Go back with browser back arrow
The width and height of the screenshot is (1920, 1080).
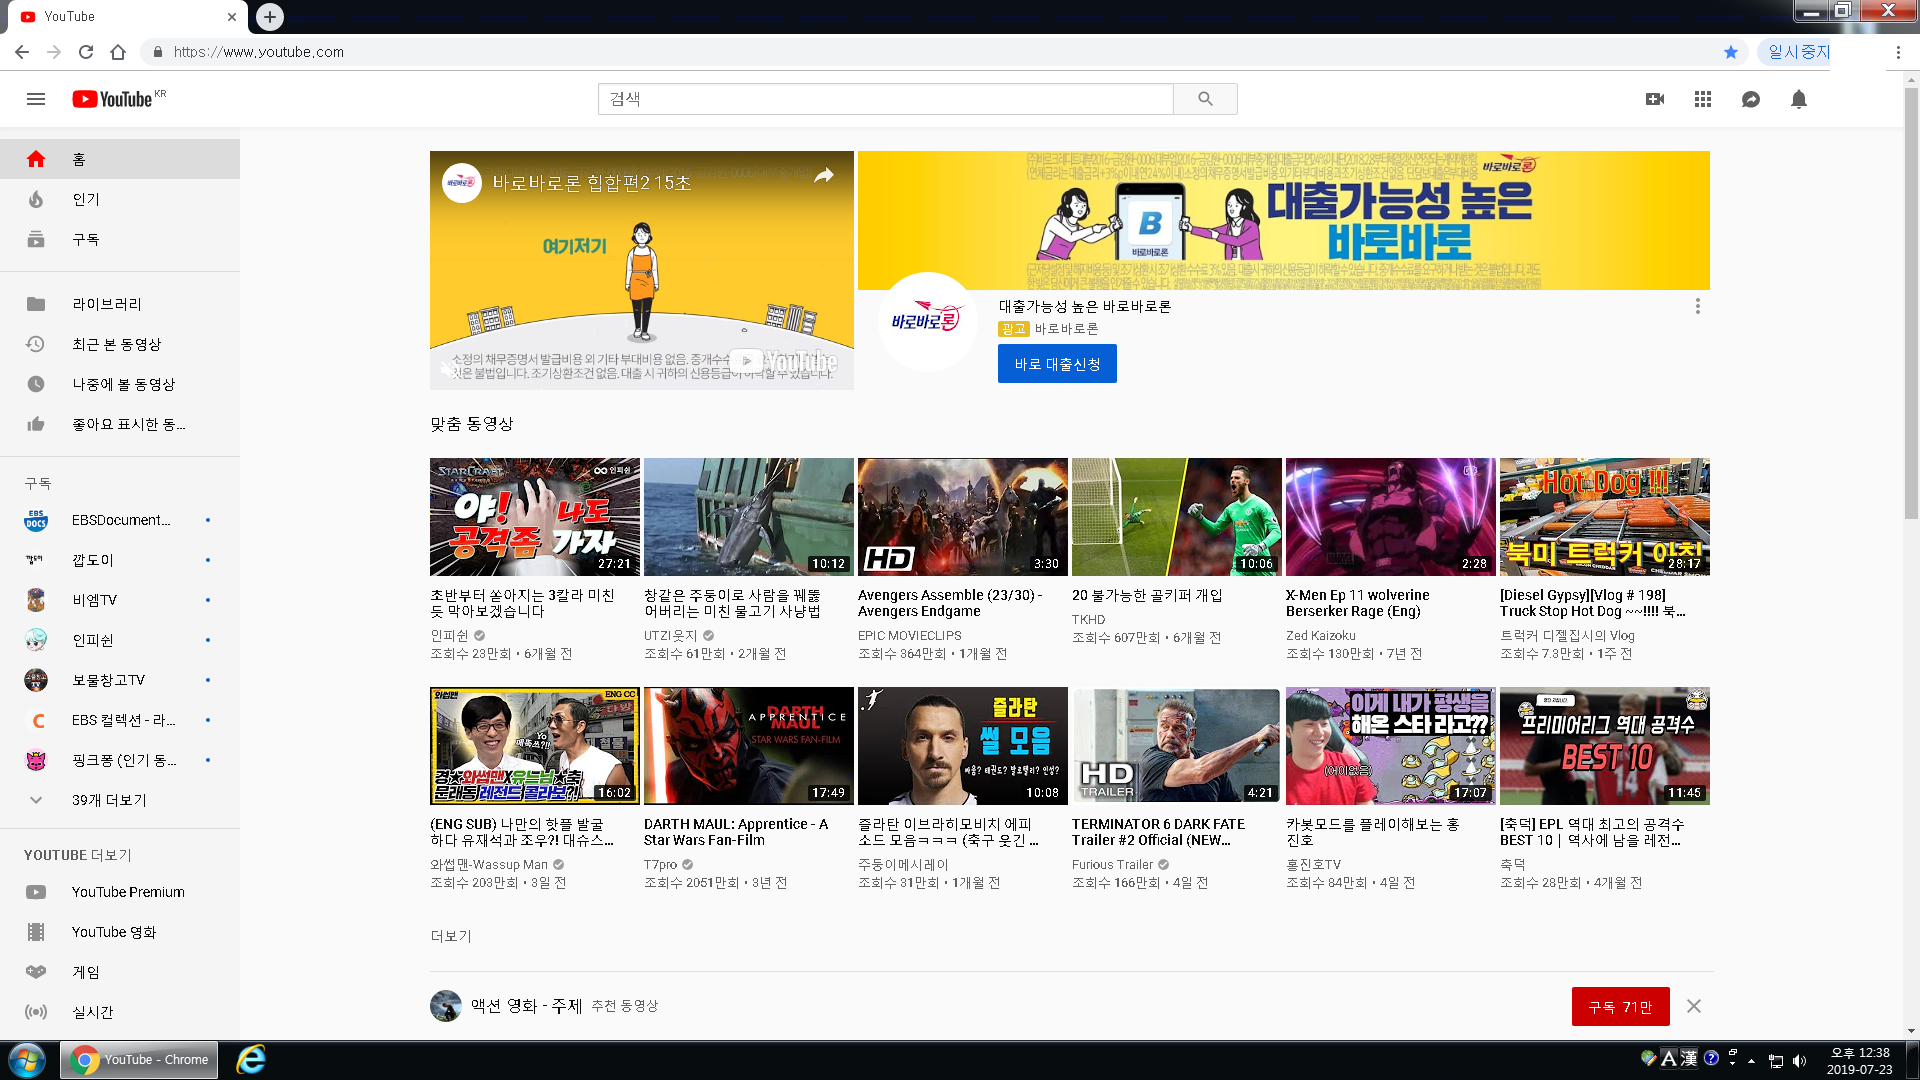pyautogui.click(x=22, y=52)
